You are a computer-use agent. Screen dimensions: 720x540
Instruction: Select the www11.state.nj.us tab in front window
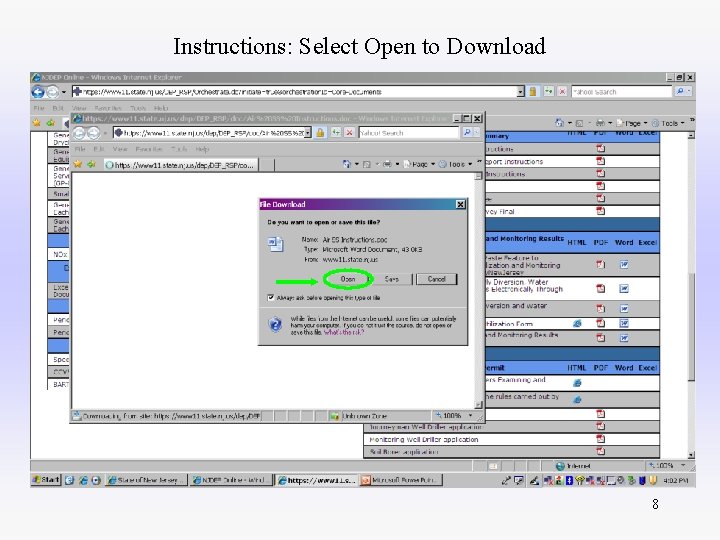[181, 165]
